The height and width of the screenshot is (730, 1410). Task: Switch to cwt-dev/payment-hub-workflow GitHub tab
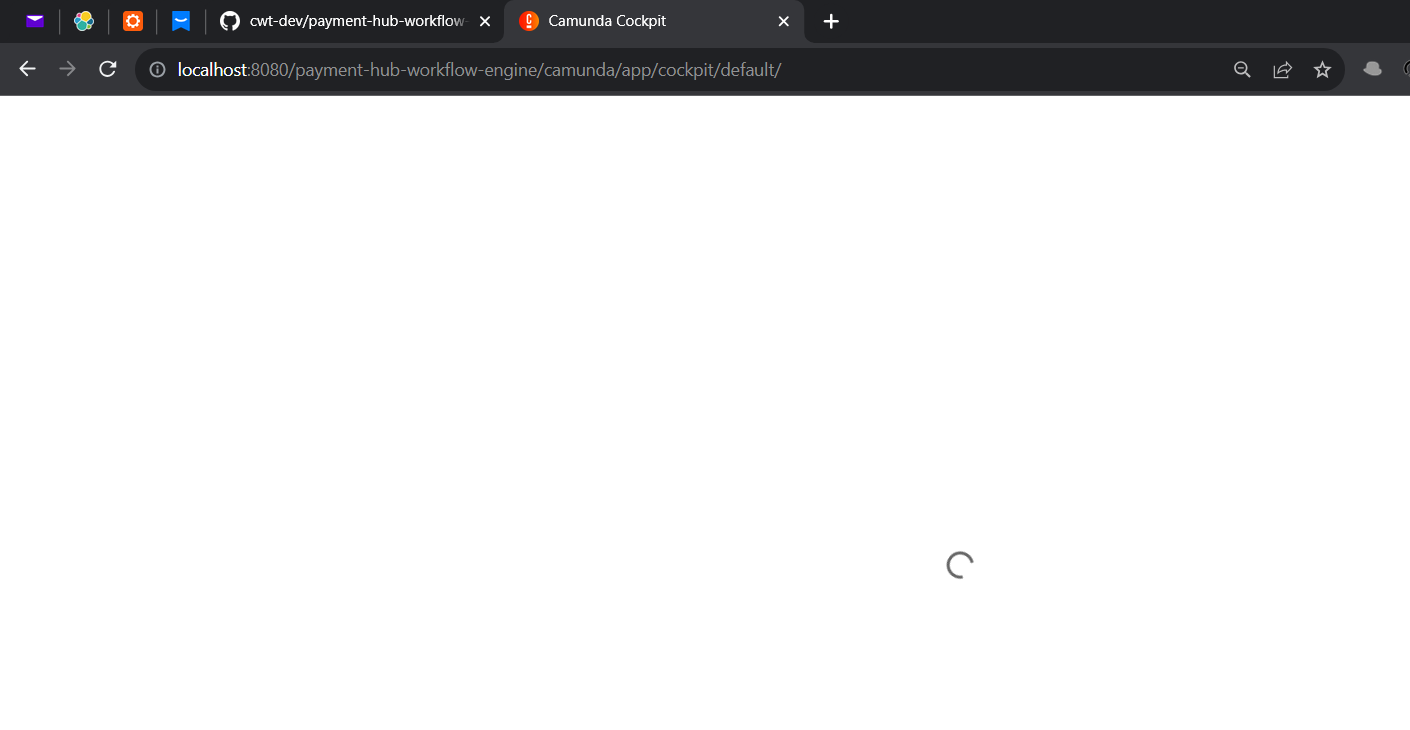coord(355,21)
